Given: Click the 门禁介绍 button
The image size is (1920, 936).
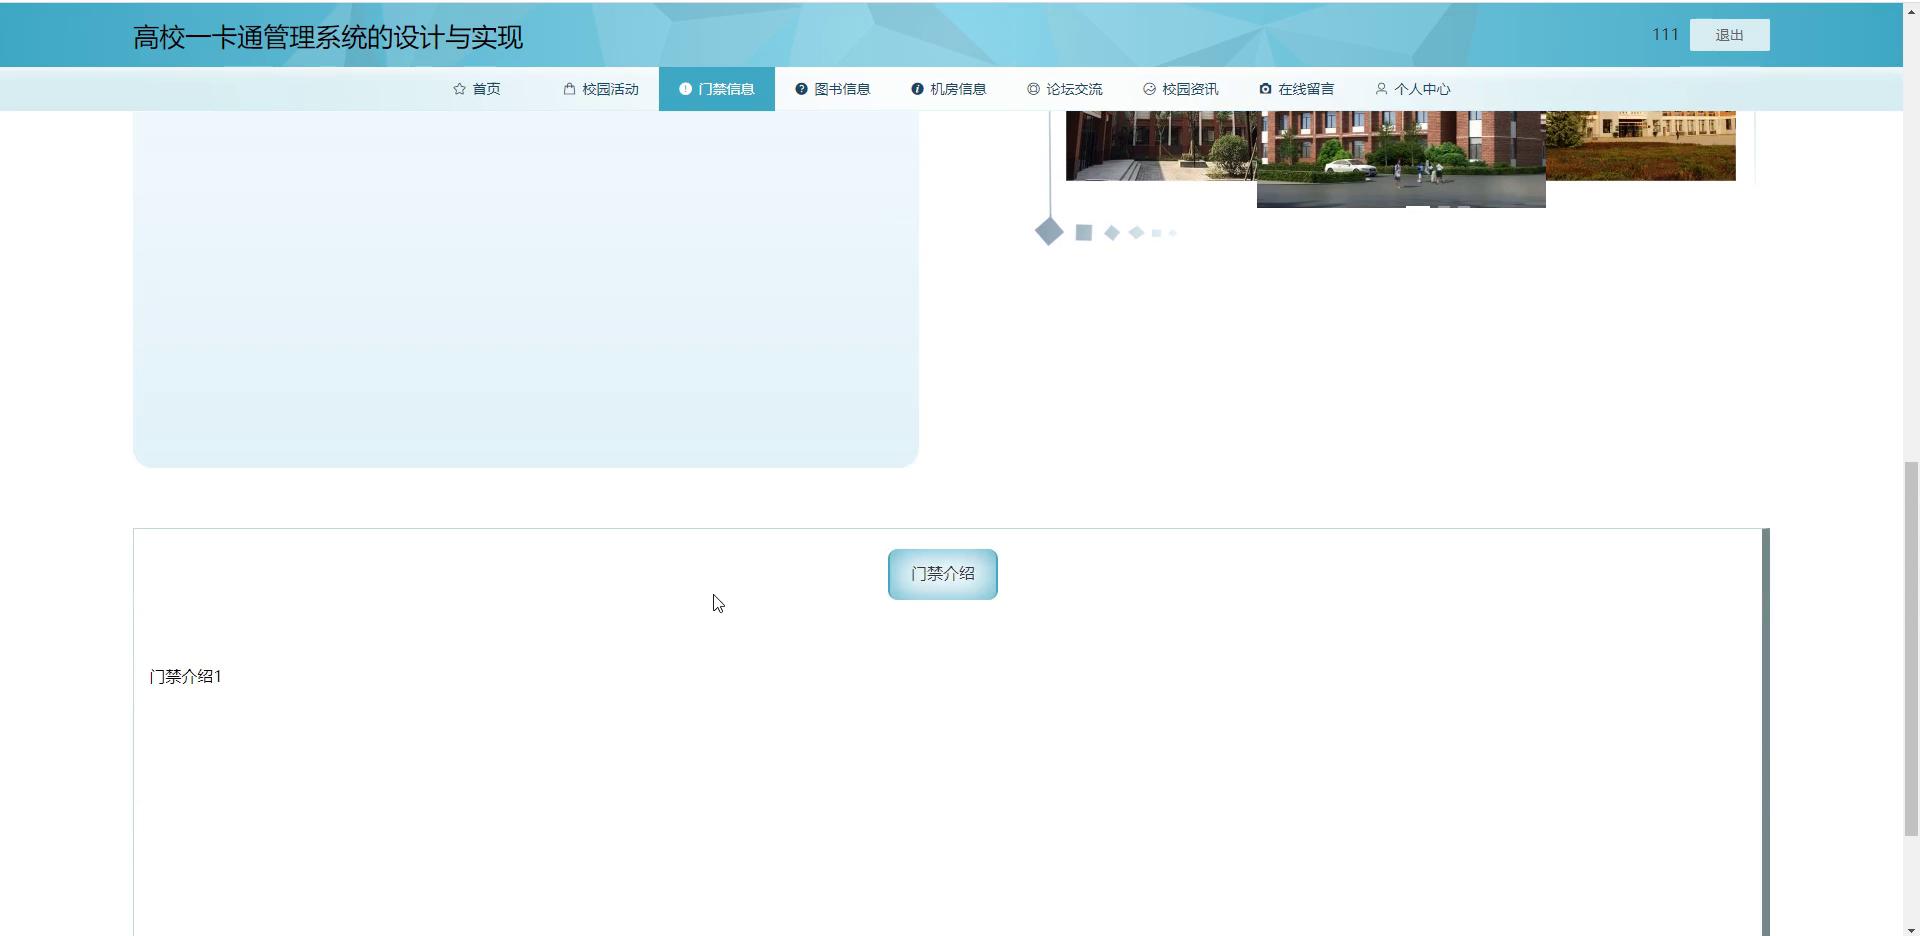Looking at the screenshot, I should [x=942, y=574].
